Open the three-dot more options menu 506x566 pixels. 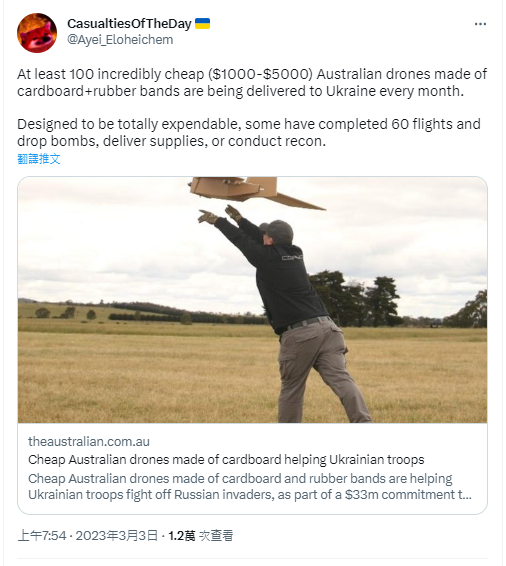point(480,24)
